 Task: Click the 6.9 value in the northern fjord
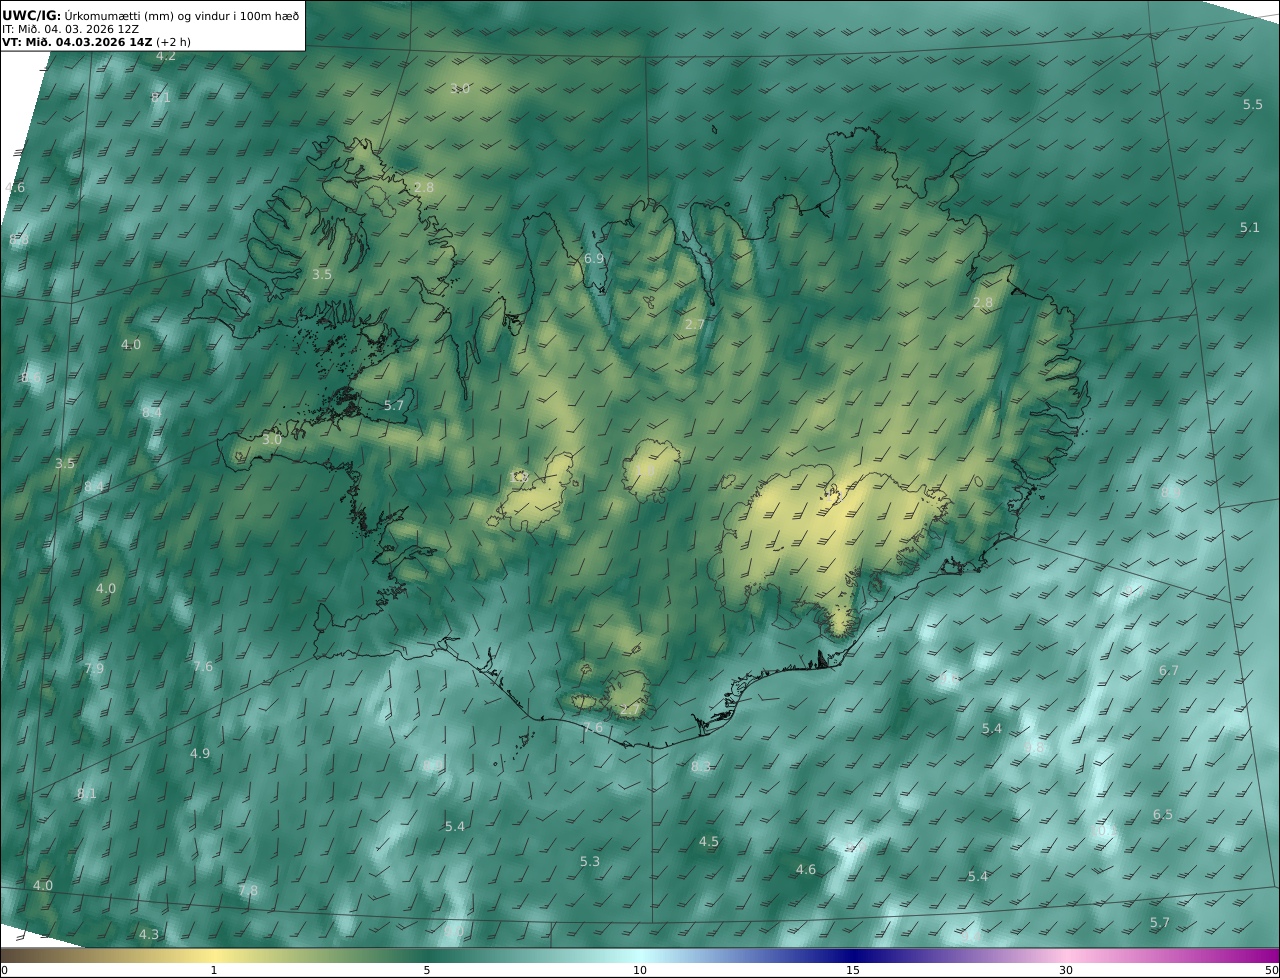pos(594,258)
